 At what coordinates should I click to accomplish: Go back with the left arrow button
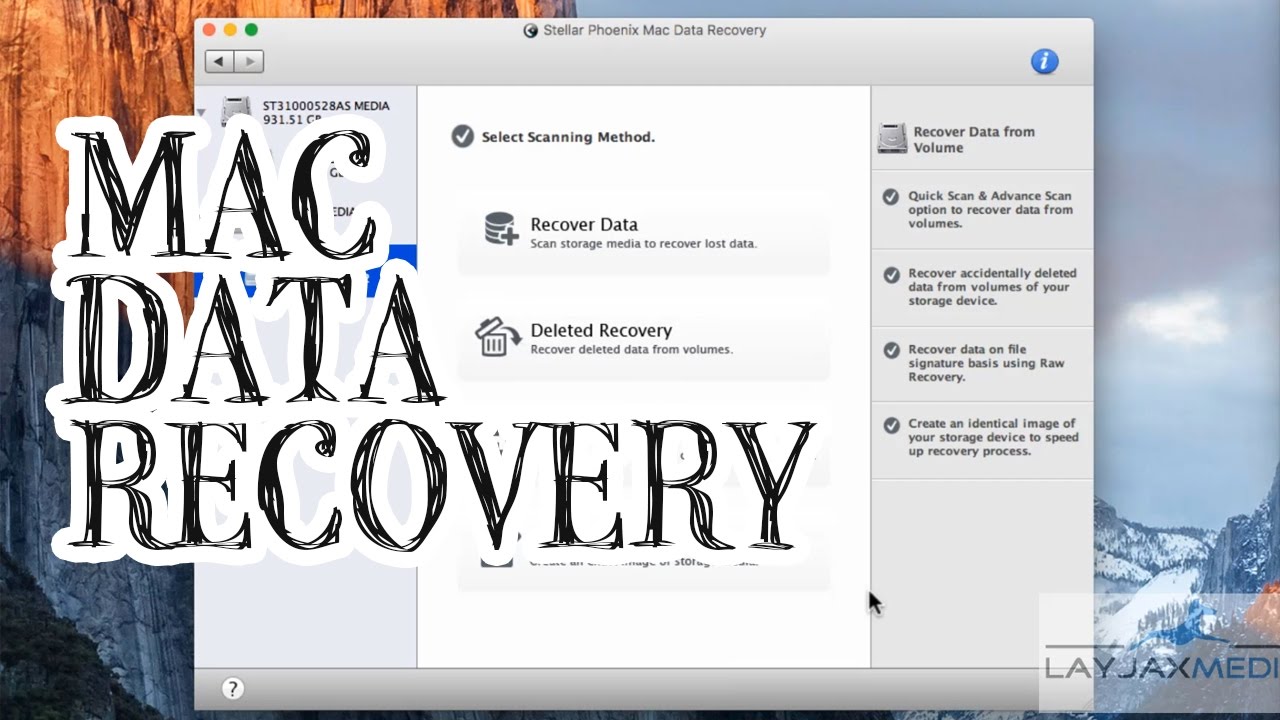coord(219,61)
